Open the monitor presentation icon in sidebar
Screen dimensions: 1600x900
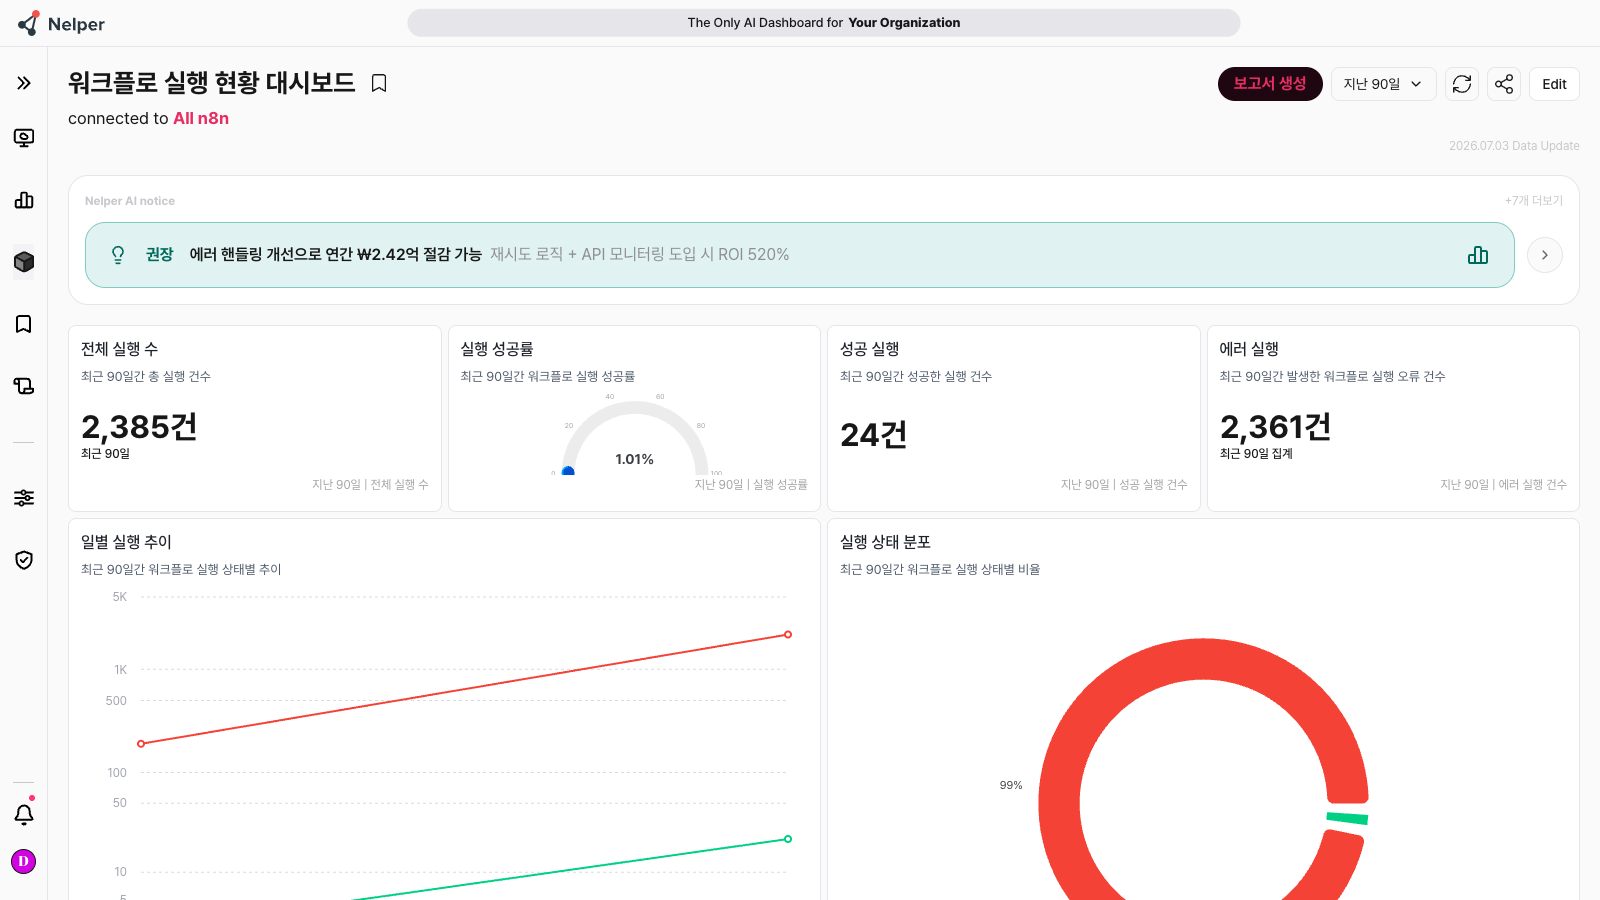coord(24,138)
